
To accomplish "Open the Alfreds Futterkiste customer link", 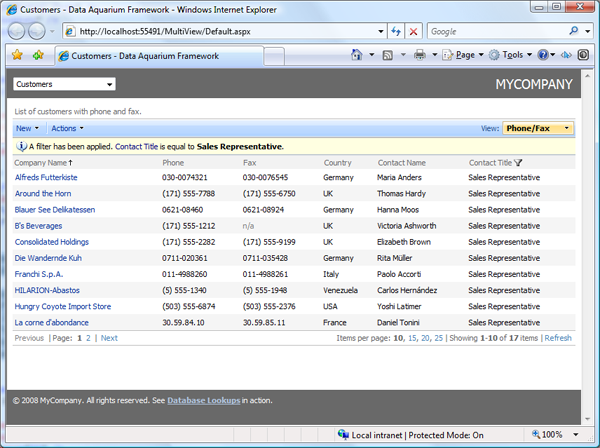I will (46, 177).
